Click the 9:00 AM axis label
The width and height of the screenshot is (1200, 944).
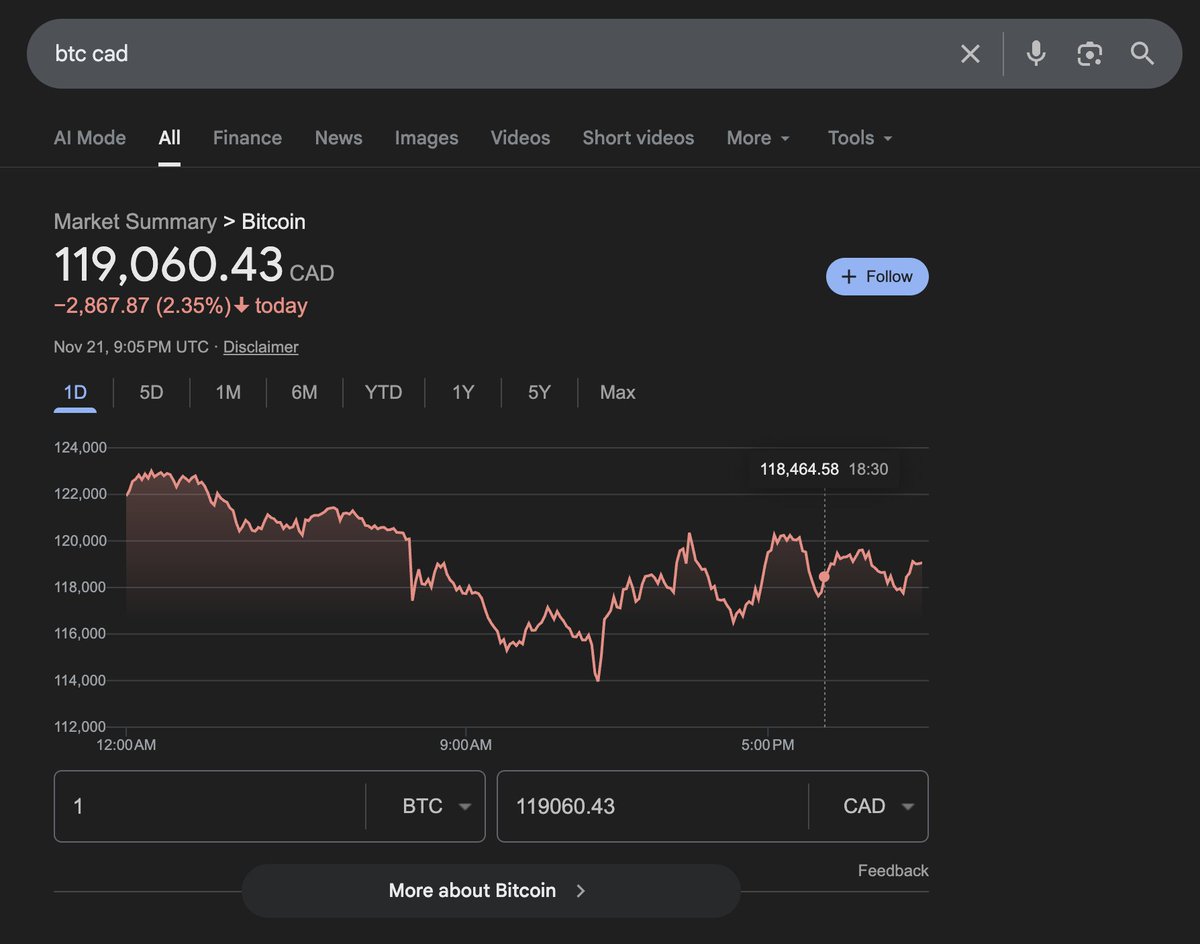coord(466,745)
